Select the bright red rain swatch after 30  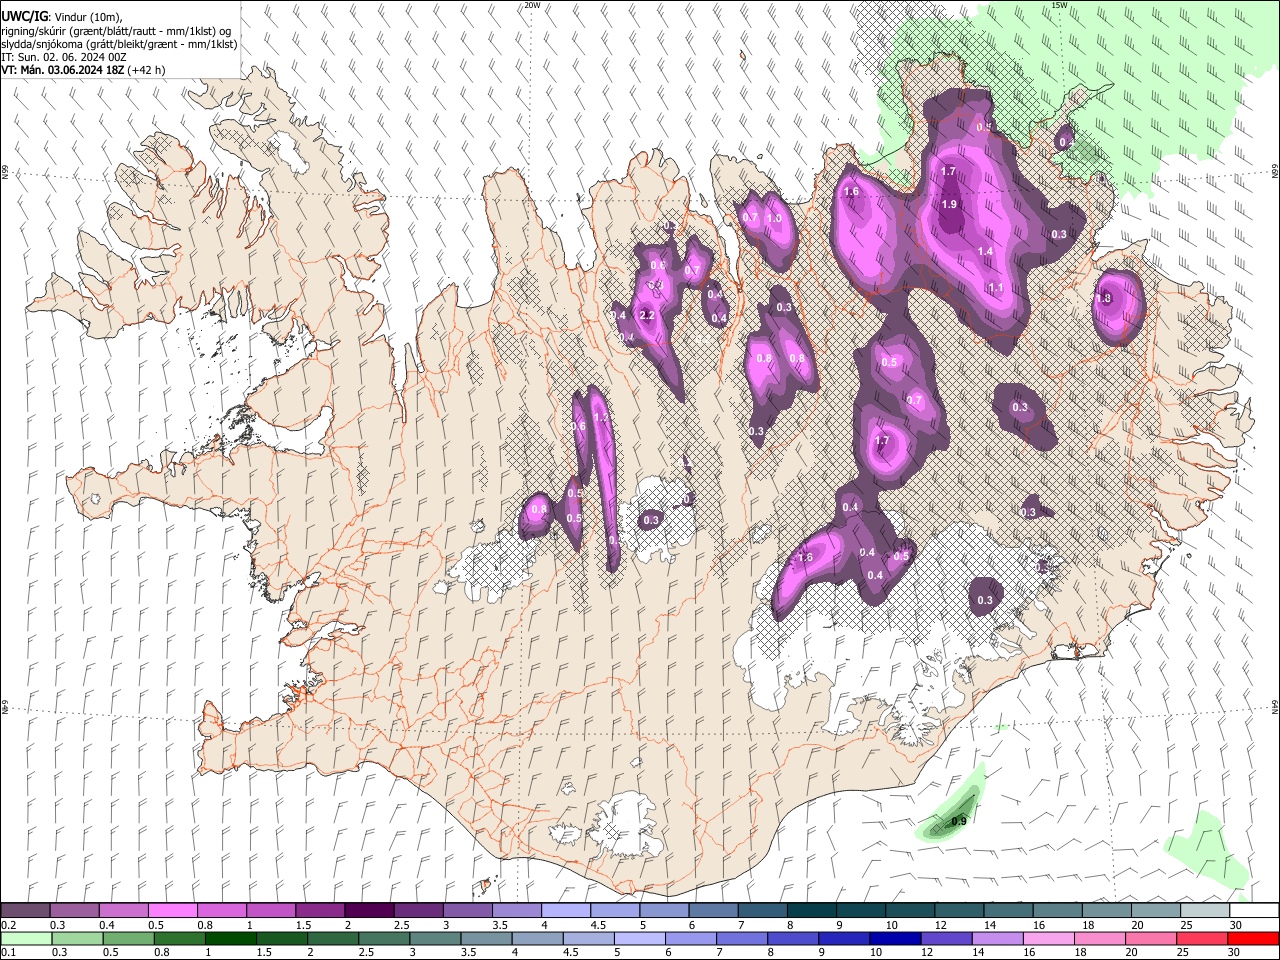tap(1253, 938)
